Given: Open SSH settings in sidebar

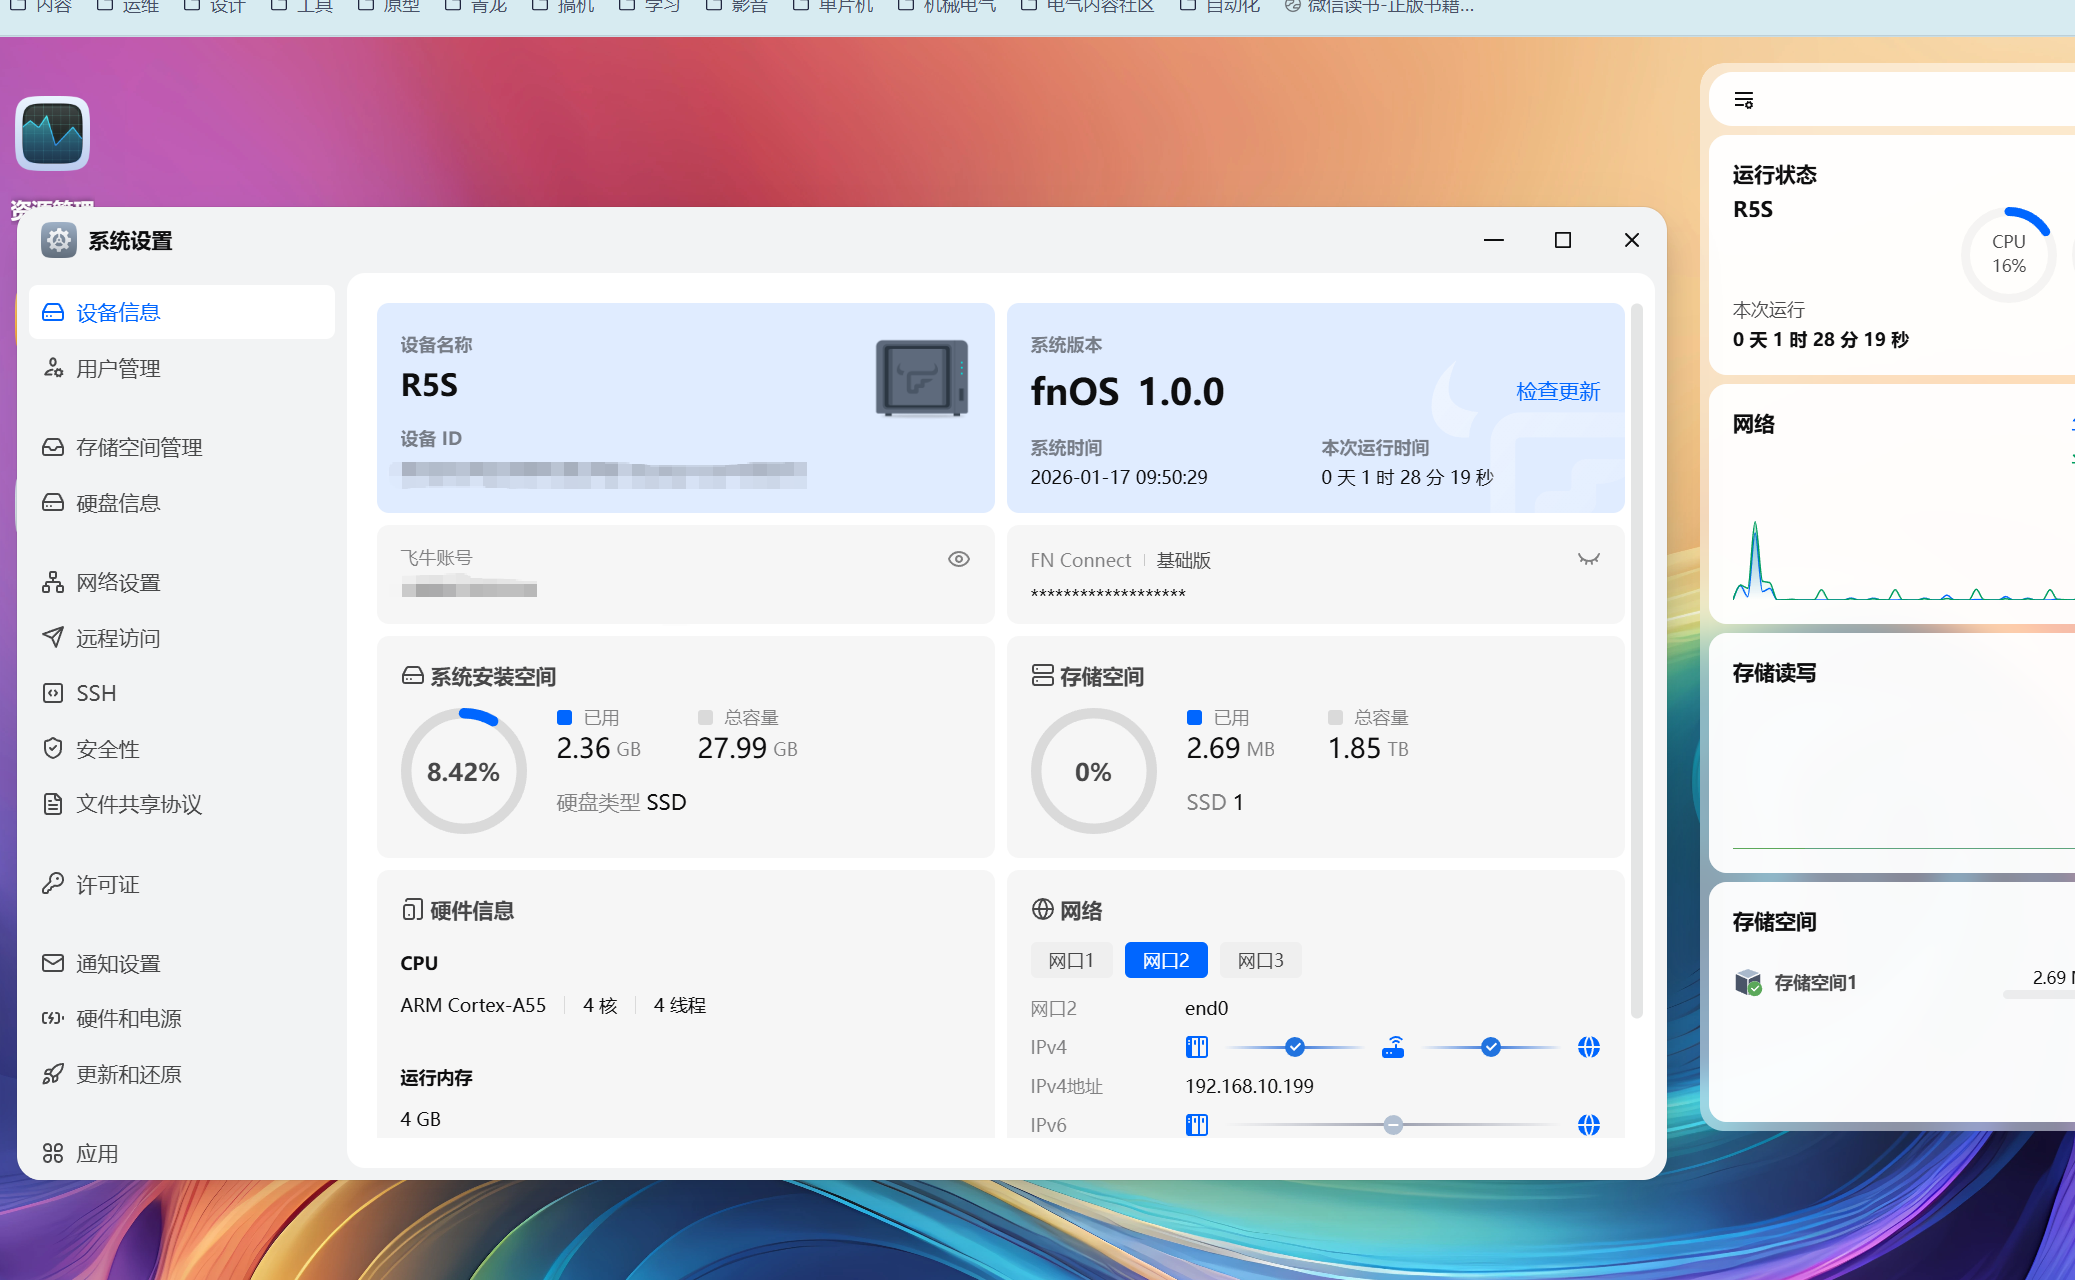Looking at the screenshot, I should coord(96,693).
